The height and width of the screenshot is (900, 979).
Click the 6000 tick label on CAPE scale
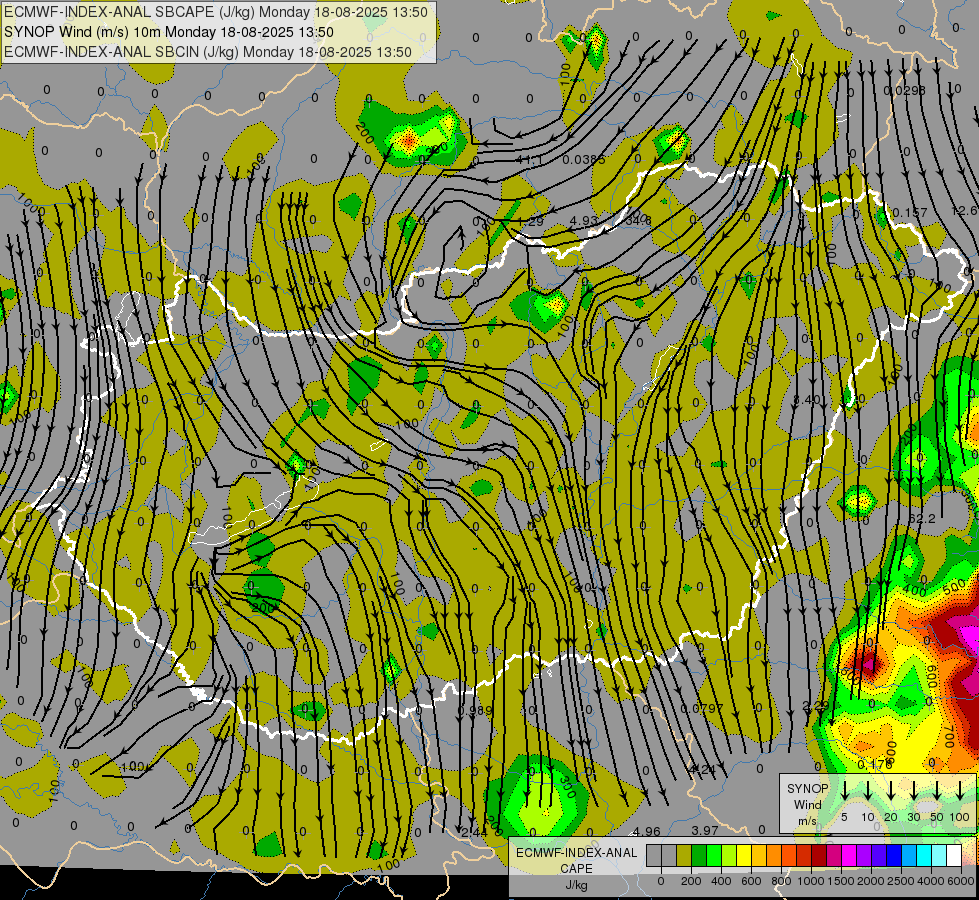961,881
